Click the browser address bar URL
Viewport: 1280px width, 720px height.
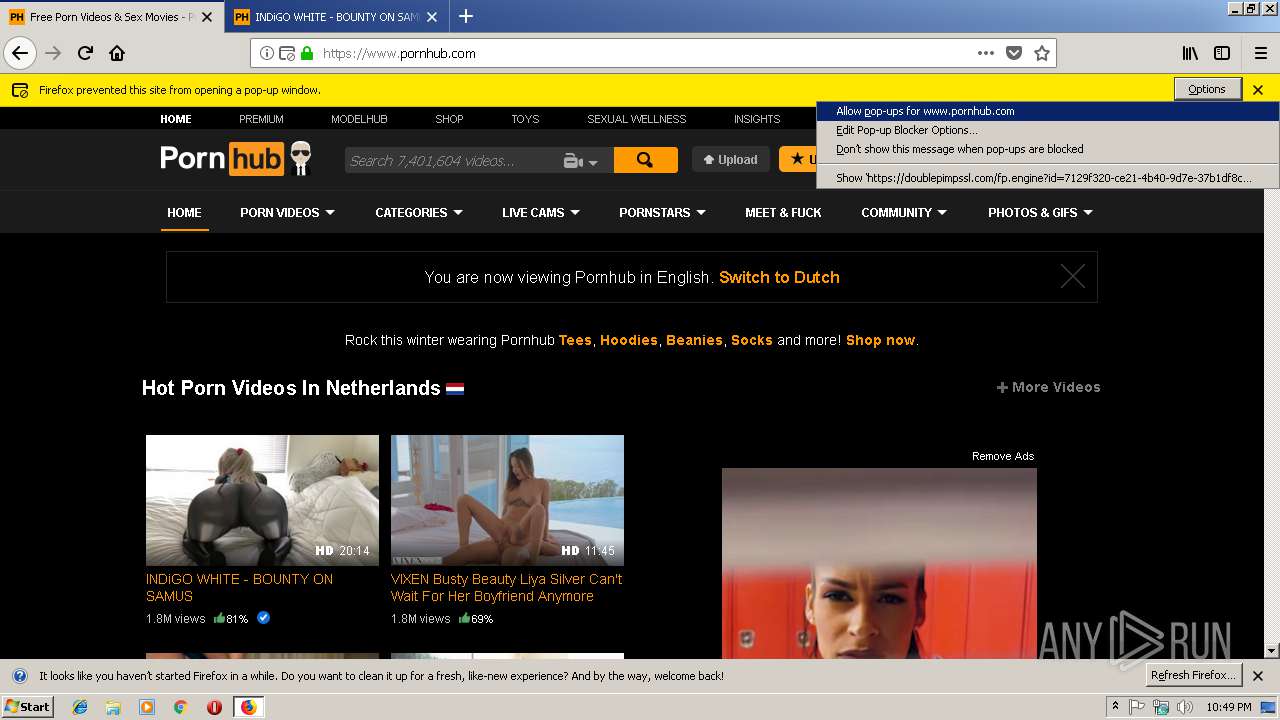coord(399,53)
